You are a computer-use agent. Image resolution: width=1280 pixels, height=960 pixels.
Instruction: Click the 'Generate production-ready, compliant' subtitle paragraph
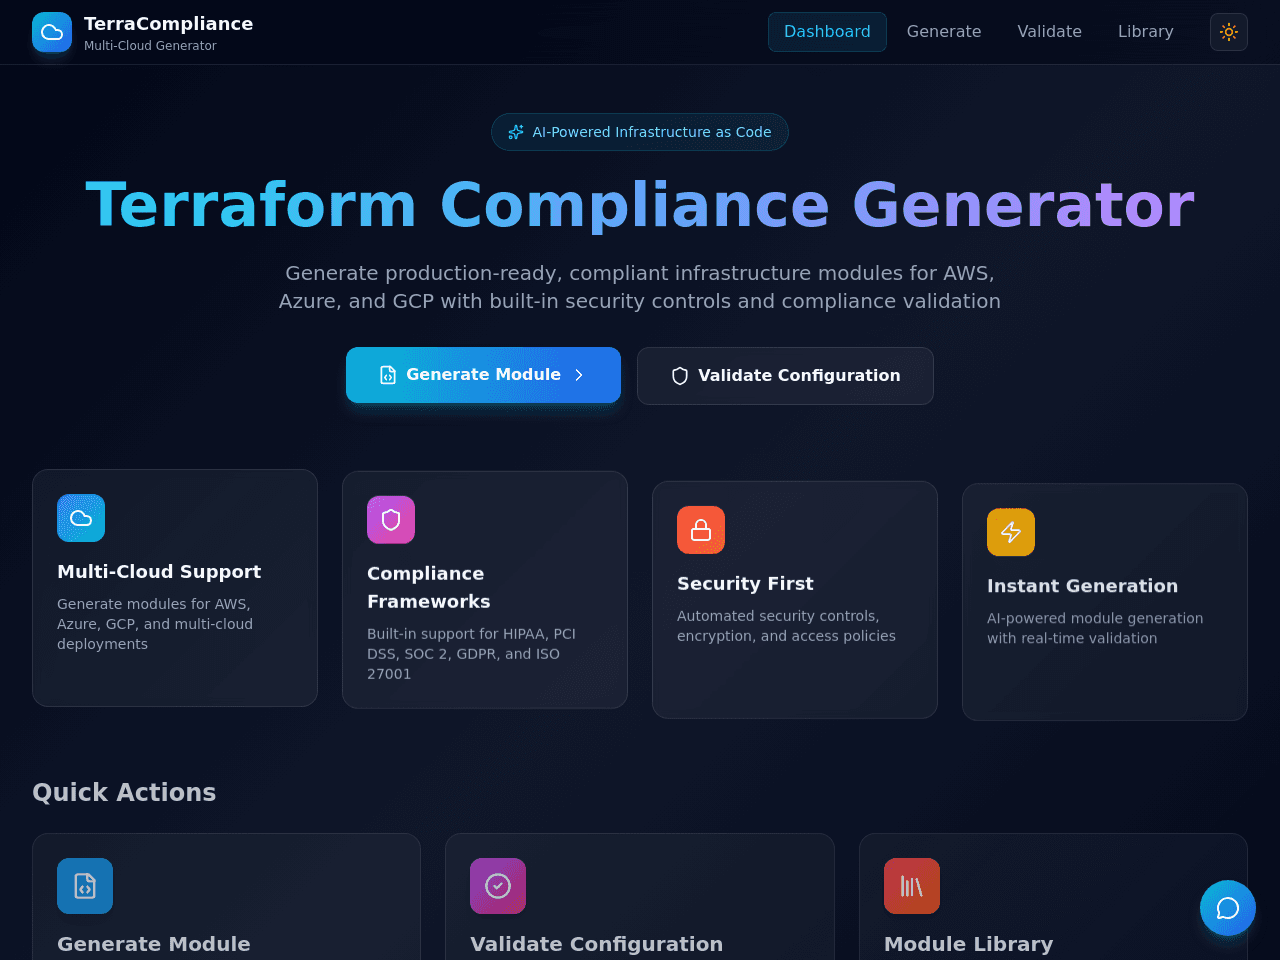(x=640, y=287)
